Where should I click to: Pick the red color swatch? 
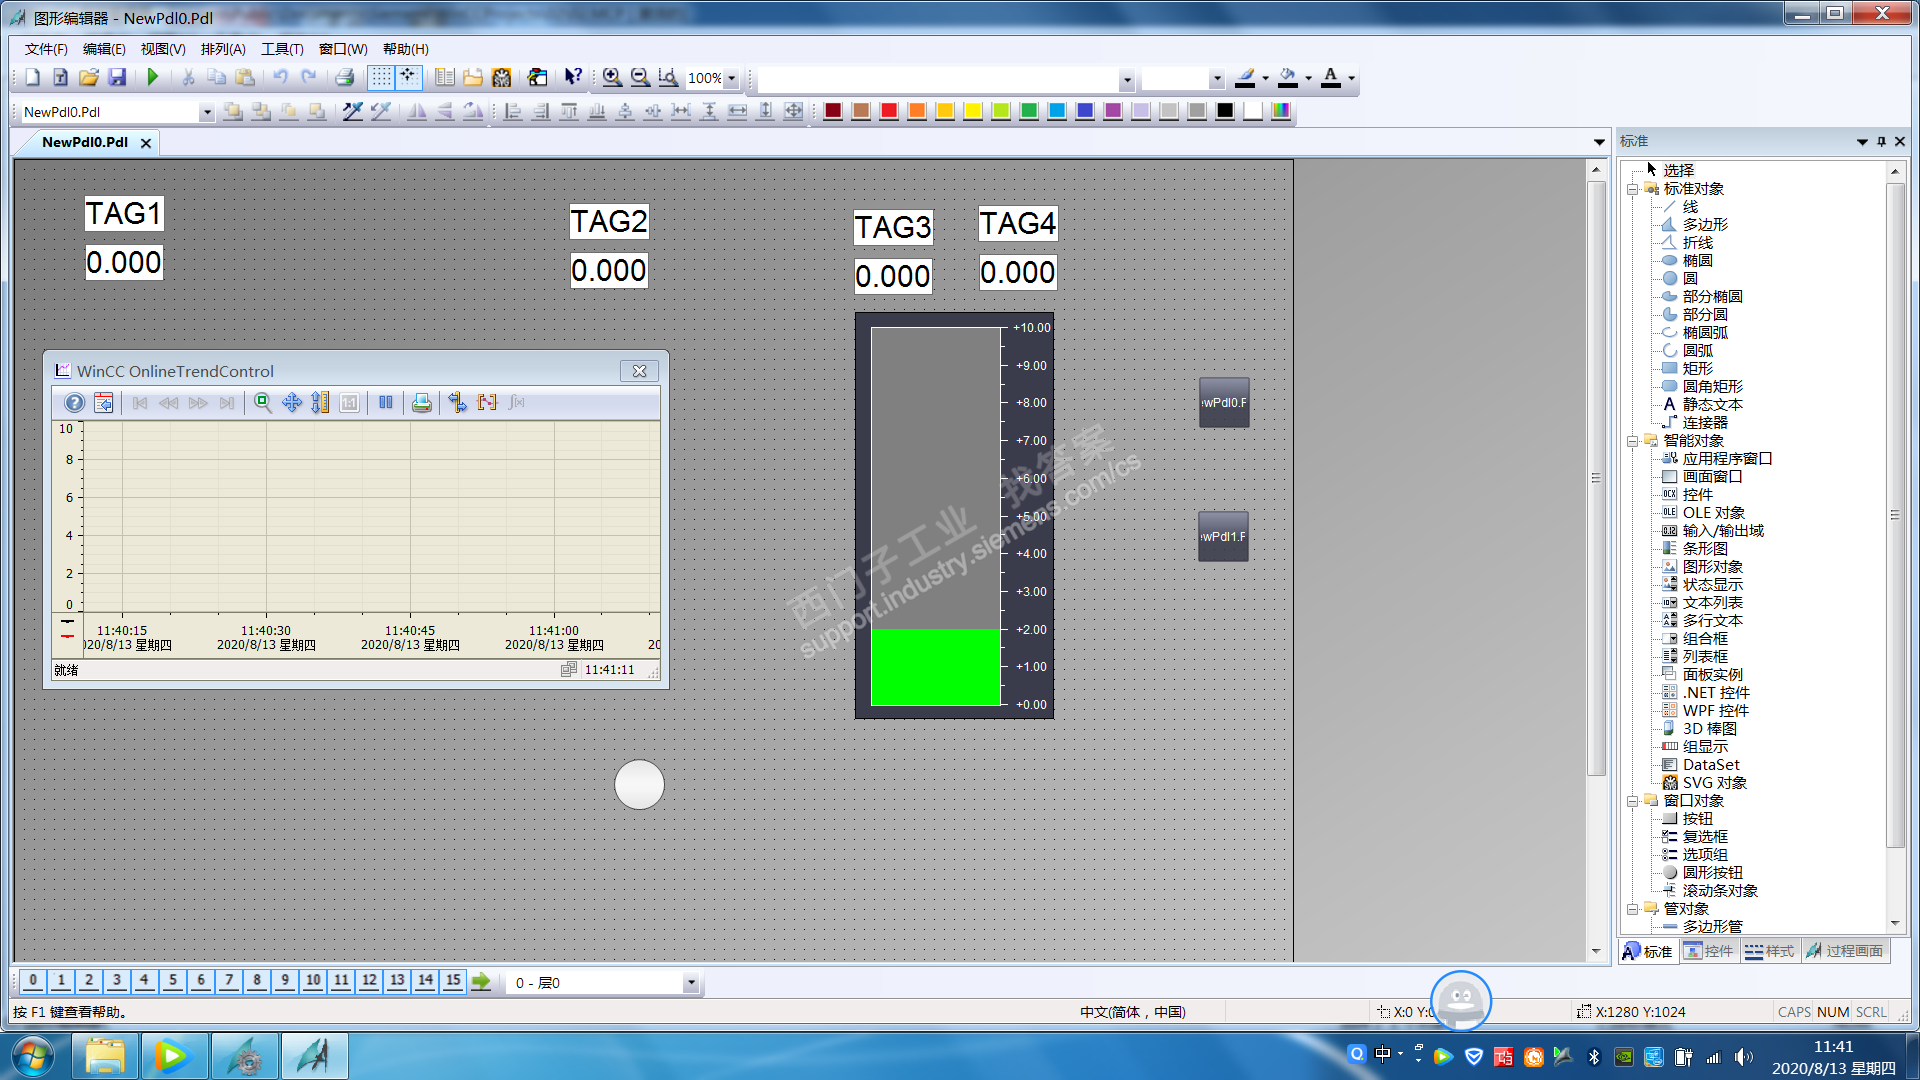[x=888, y=111]
